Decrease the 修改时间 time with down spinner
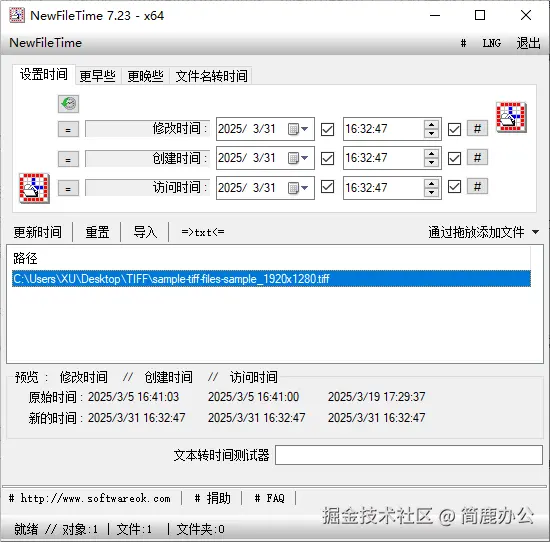The image size is (550, 542). pos(431,134)
